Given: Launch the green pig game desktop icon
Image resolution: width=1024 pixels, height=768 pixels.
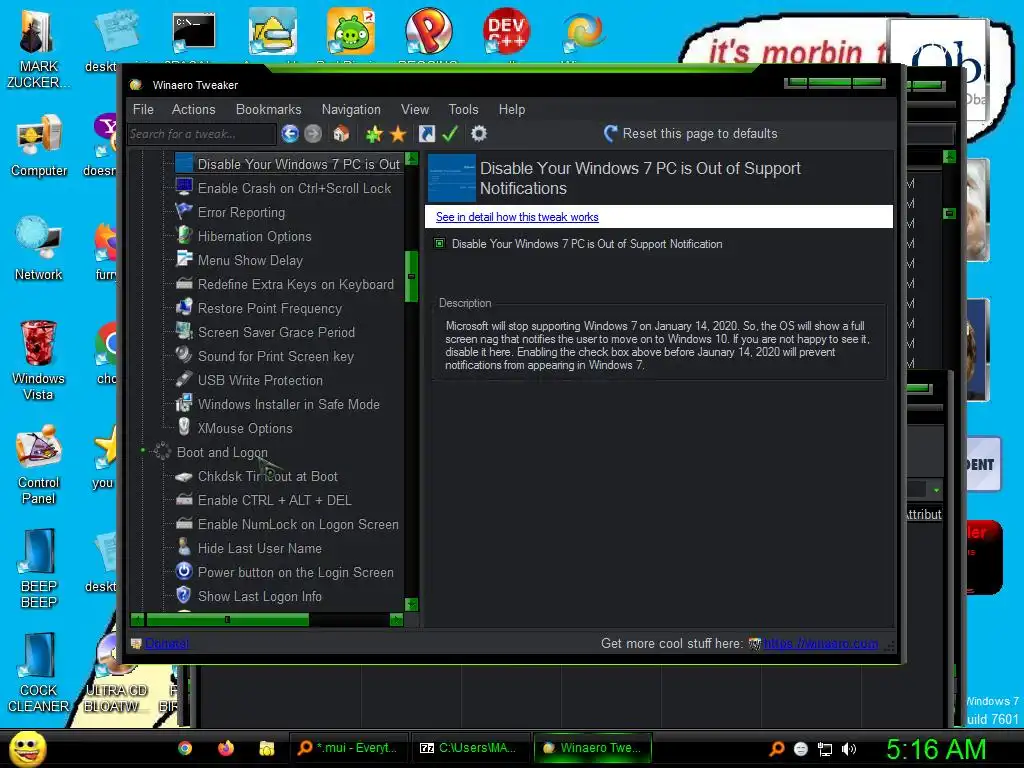Looking at the screenshot, I should (x=351, y=31).
